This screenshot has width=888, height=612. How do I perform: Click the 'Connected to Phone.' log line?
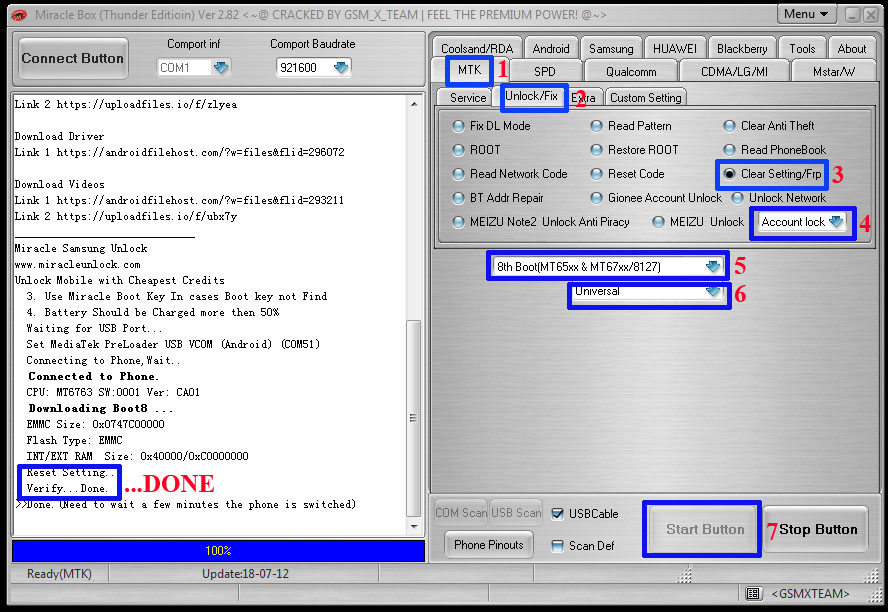[x=93, y=376]
